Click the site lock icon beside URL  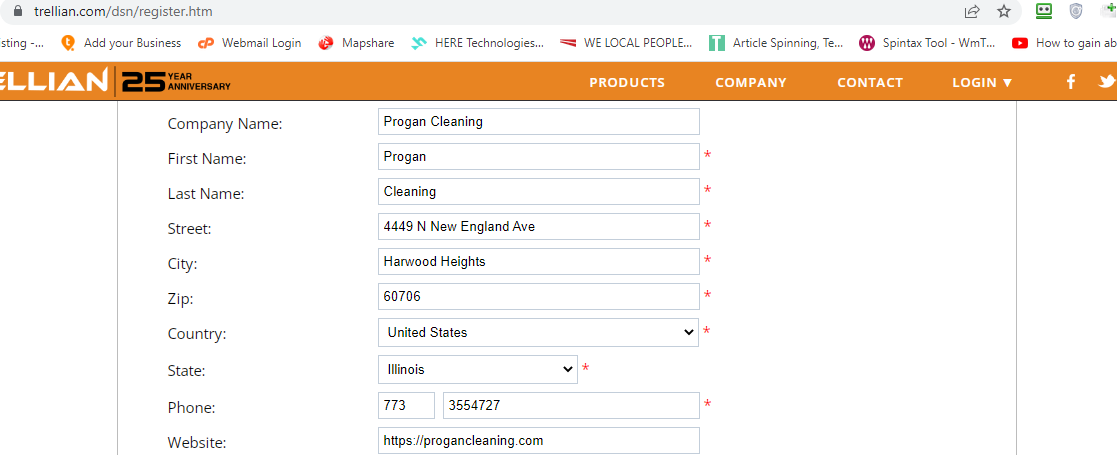click(16, 12)
